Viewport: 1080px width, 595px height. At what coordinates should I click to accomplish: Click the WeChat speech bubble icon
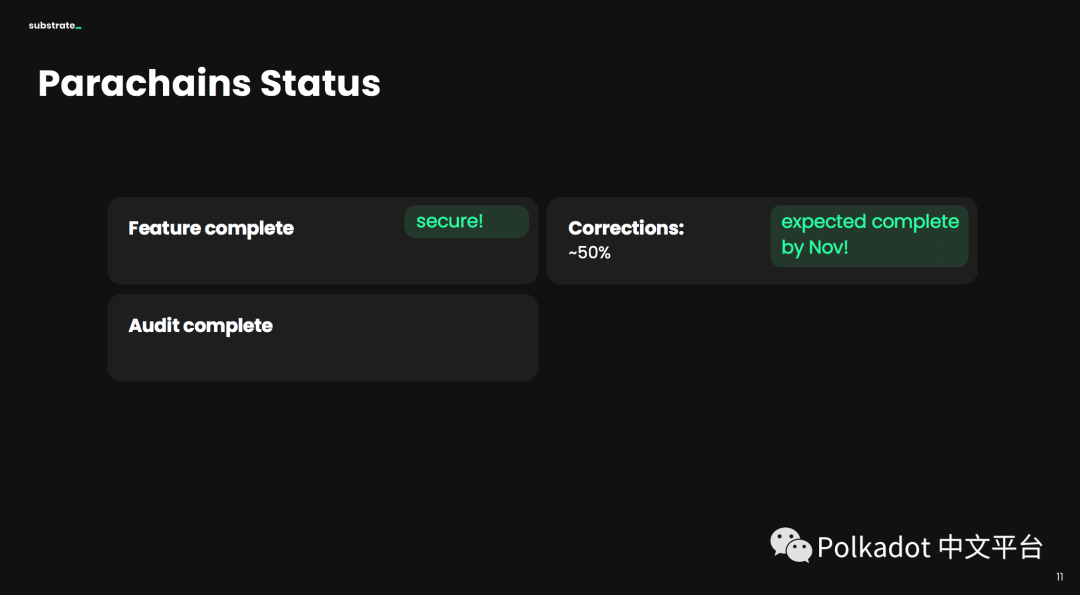(791, 545)
